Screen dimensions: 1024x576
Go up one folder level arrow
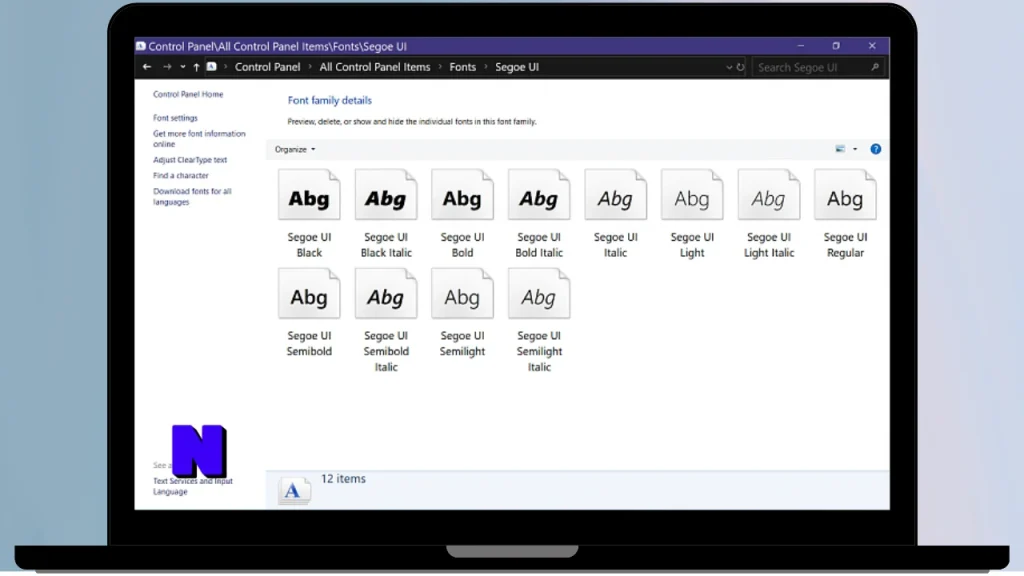(x=196, y=67)
